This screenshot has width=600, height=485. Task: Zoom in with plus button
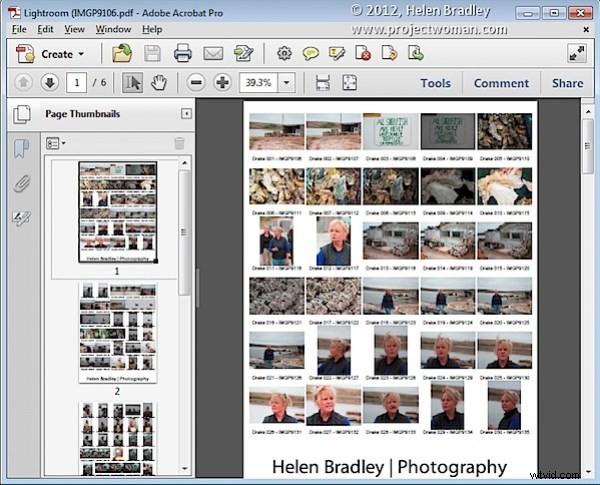coord(222,82)
